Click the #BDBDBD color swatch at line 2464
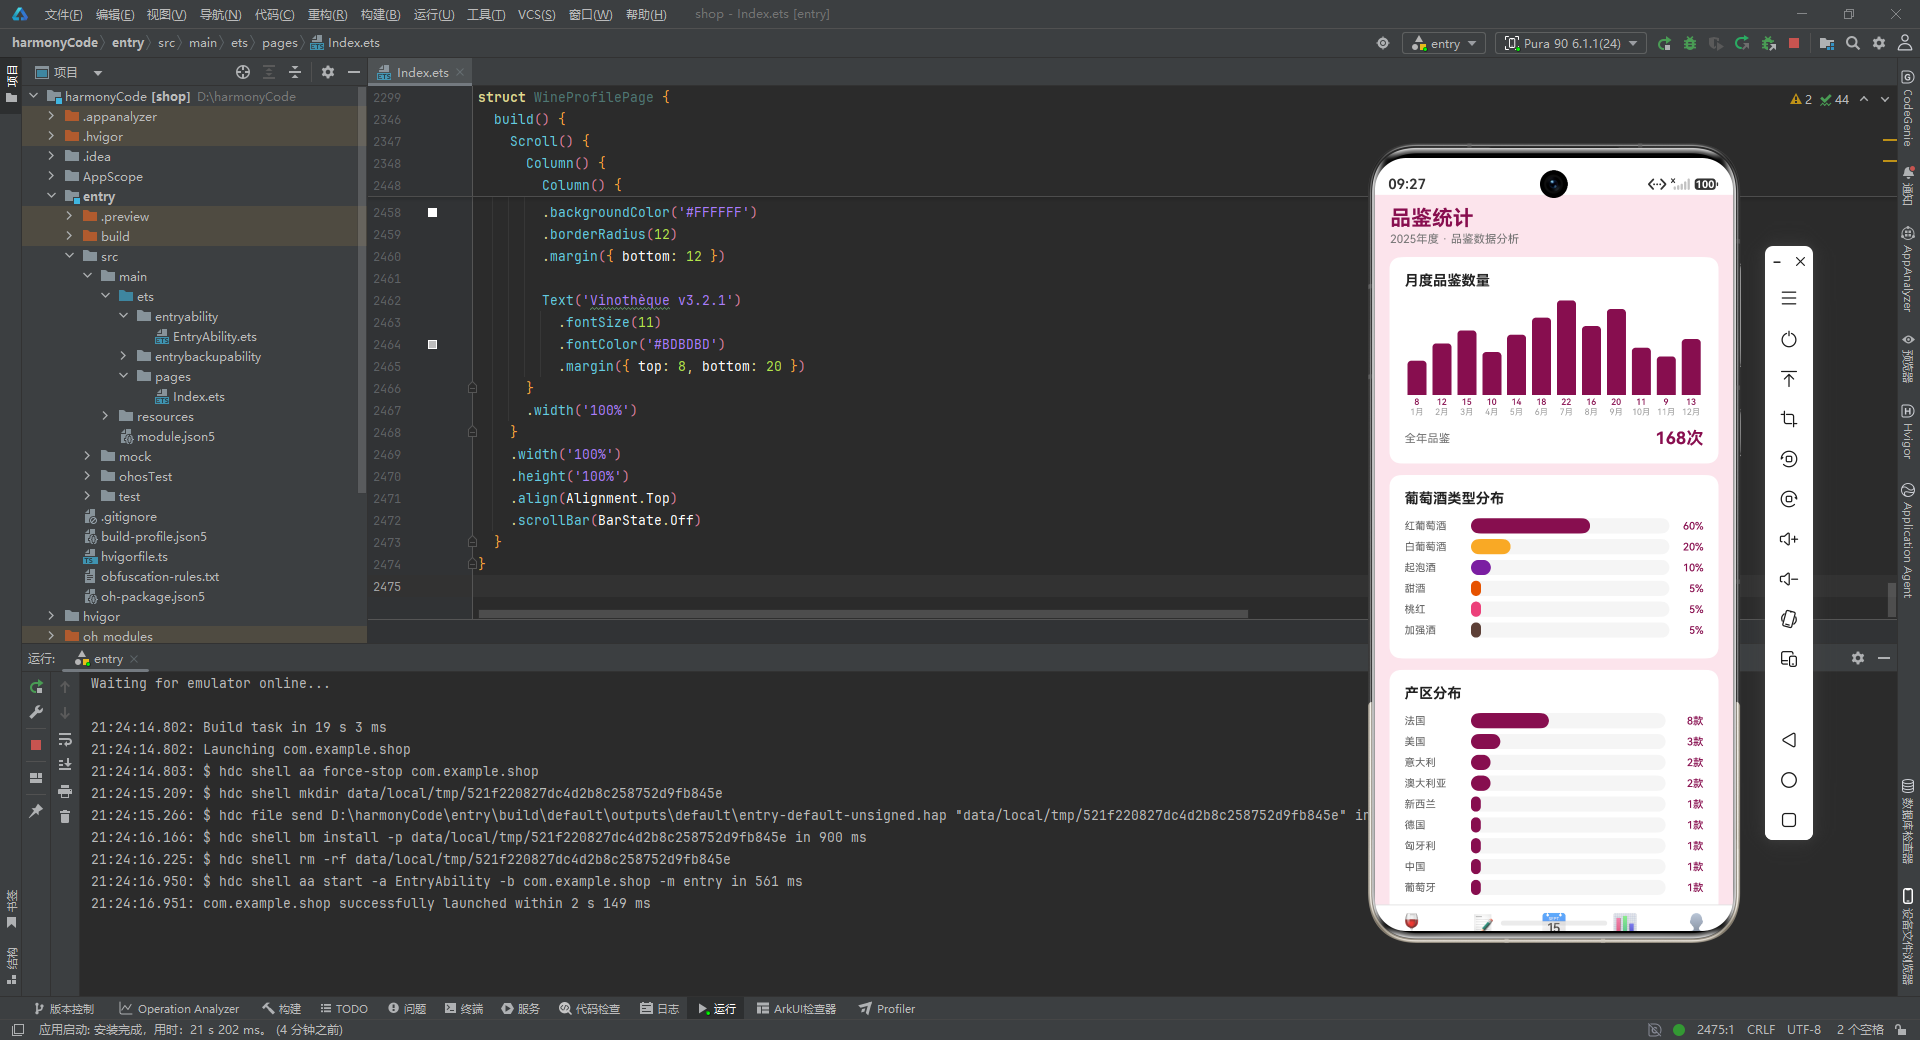This screenshot has height=1040, width=1920. tap(432, 344)
